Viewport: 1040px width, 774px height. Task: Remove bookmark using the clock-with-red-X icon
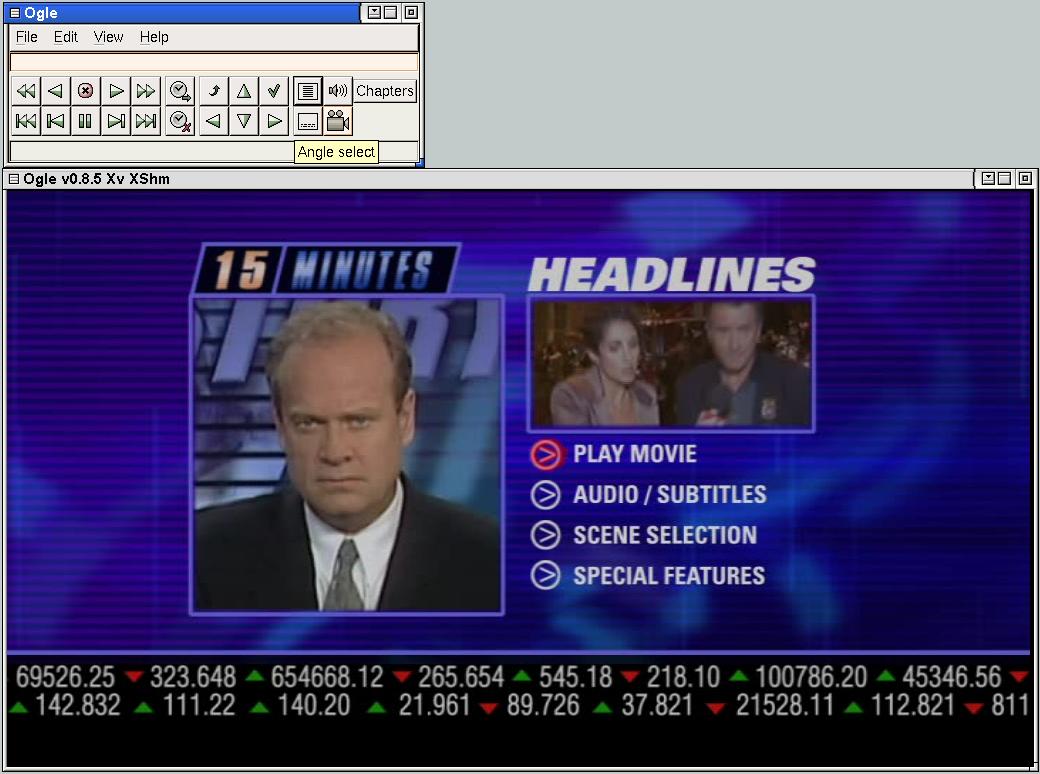coord(180,121)
